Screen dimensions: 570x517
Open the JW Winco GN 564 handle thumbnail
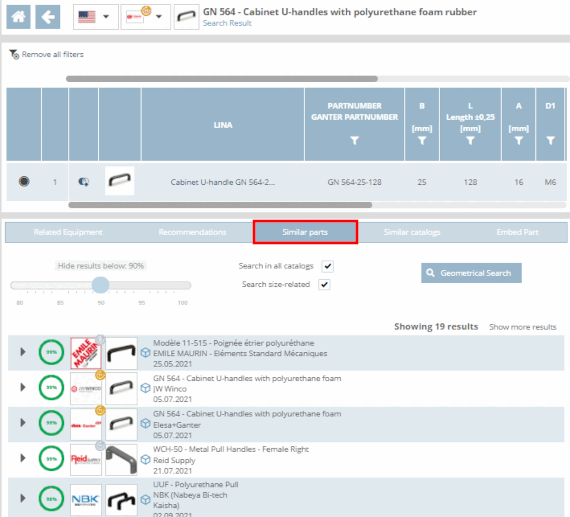pos(121,388)
